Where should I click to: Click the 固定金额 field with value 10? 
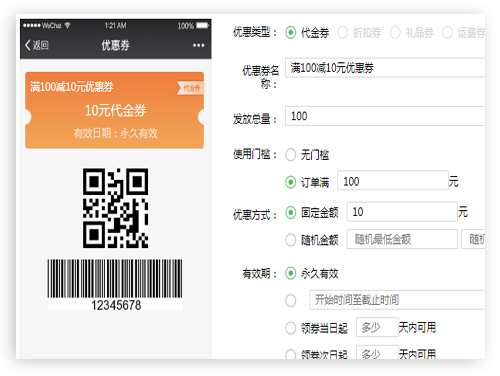(402, 211)
